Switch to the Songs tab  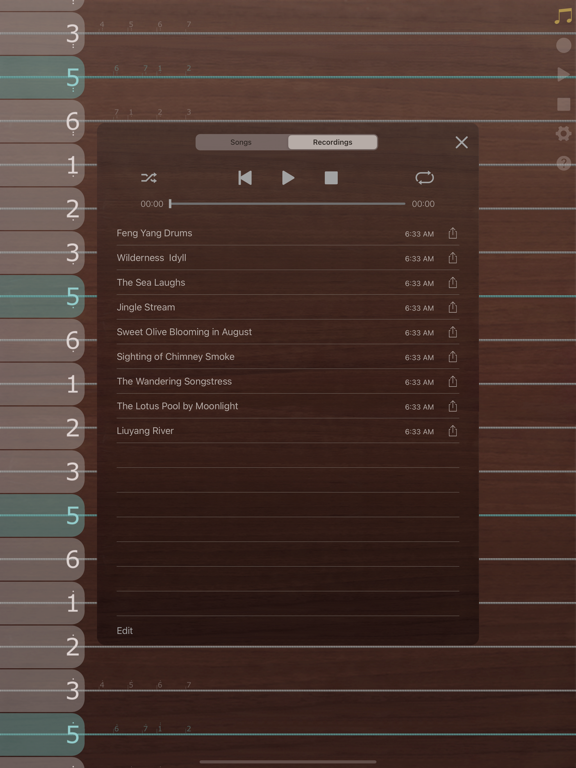click(241, 142)
